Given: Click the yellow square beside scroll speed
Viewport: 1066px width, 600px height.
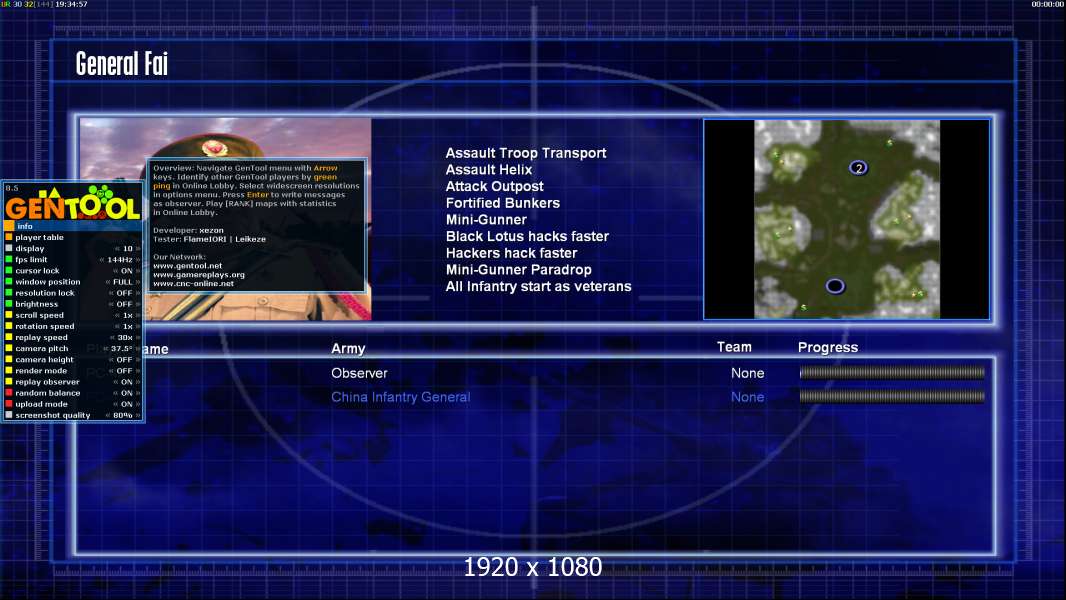Looking at the screenshot, I should (9, 315).
